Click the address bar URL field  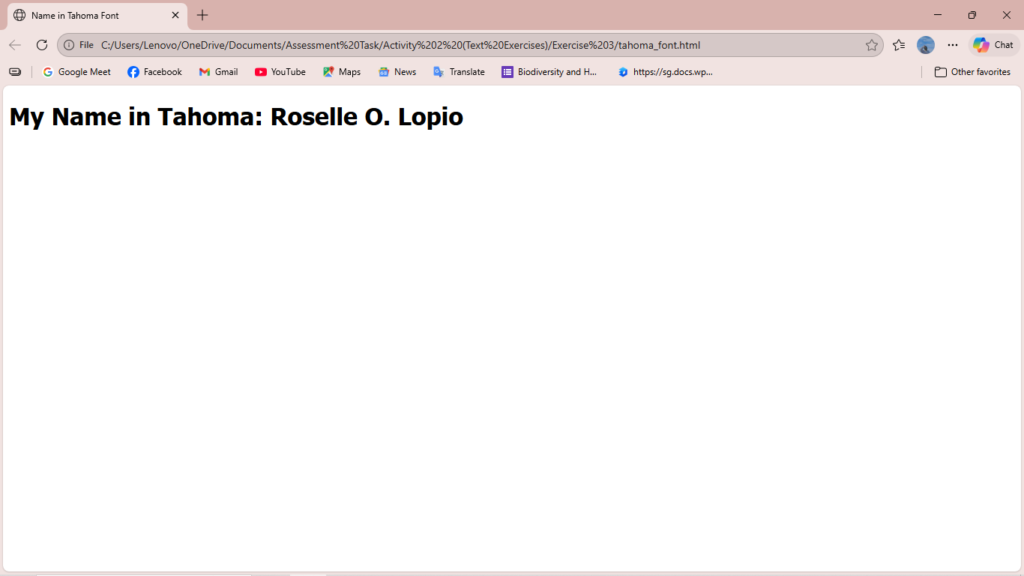450,45
